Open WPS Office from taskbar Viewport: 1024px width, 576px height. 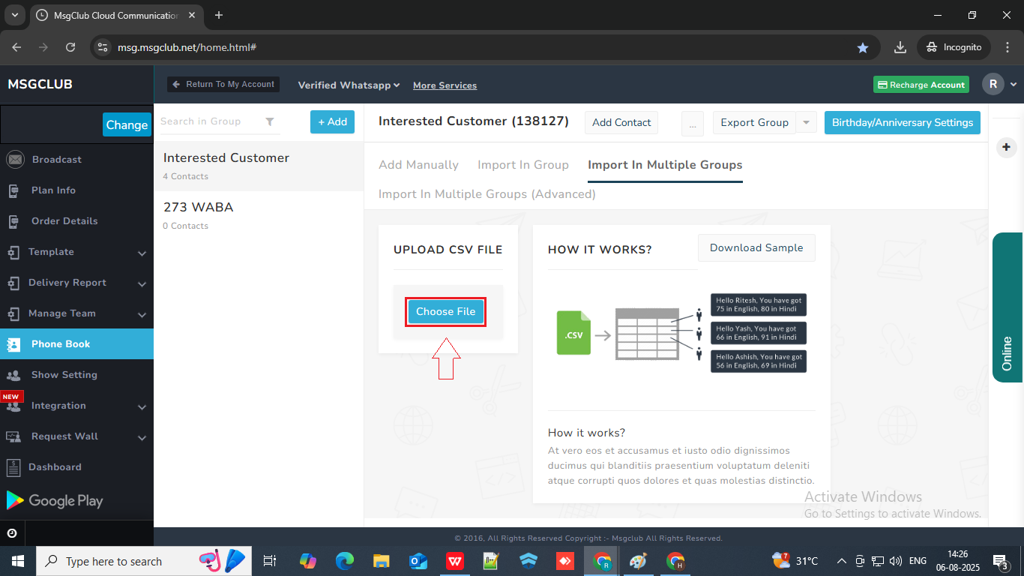click(x=455, y=561)
